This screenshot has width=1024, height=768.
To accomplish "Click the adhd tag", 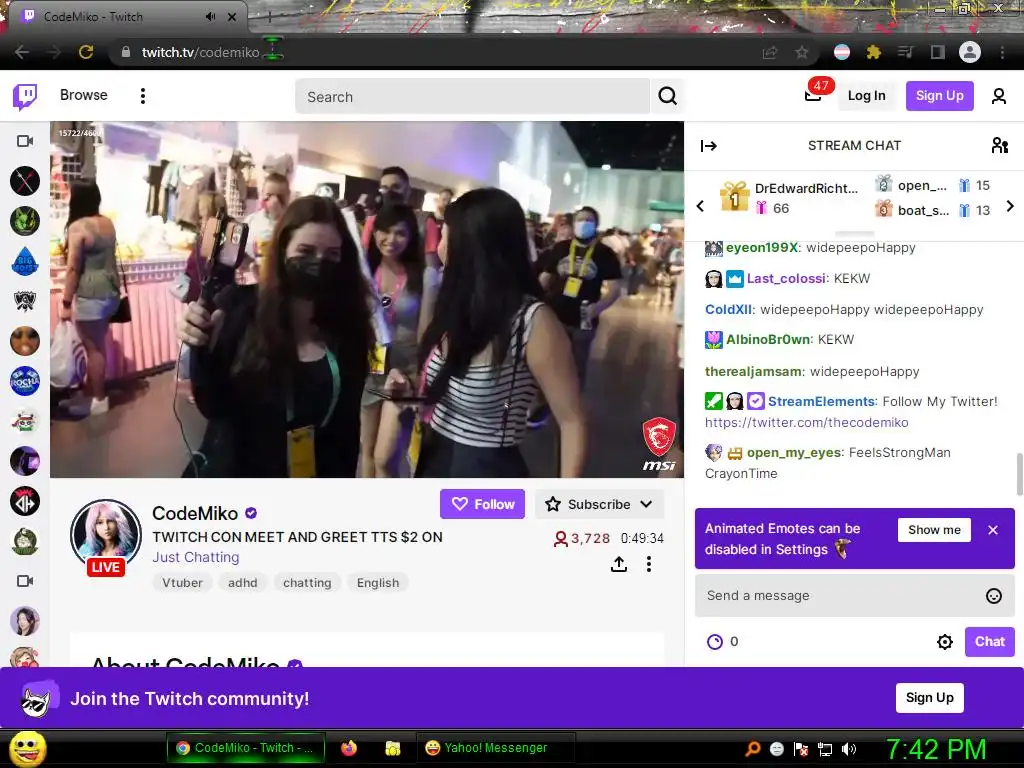I will (242, 583).
